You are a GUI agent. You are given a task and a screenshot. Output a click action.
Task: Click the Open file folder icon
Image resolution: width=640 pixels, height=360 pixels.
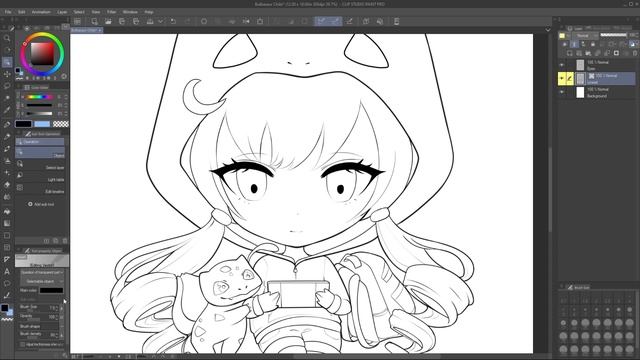click(108, 21)
